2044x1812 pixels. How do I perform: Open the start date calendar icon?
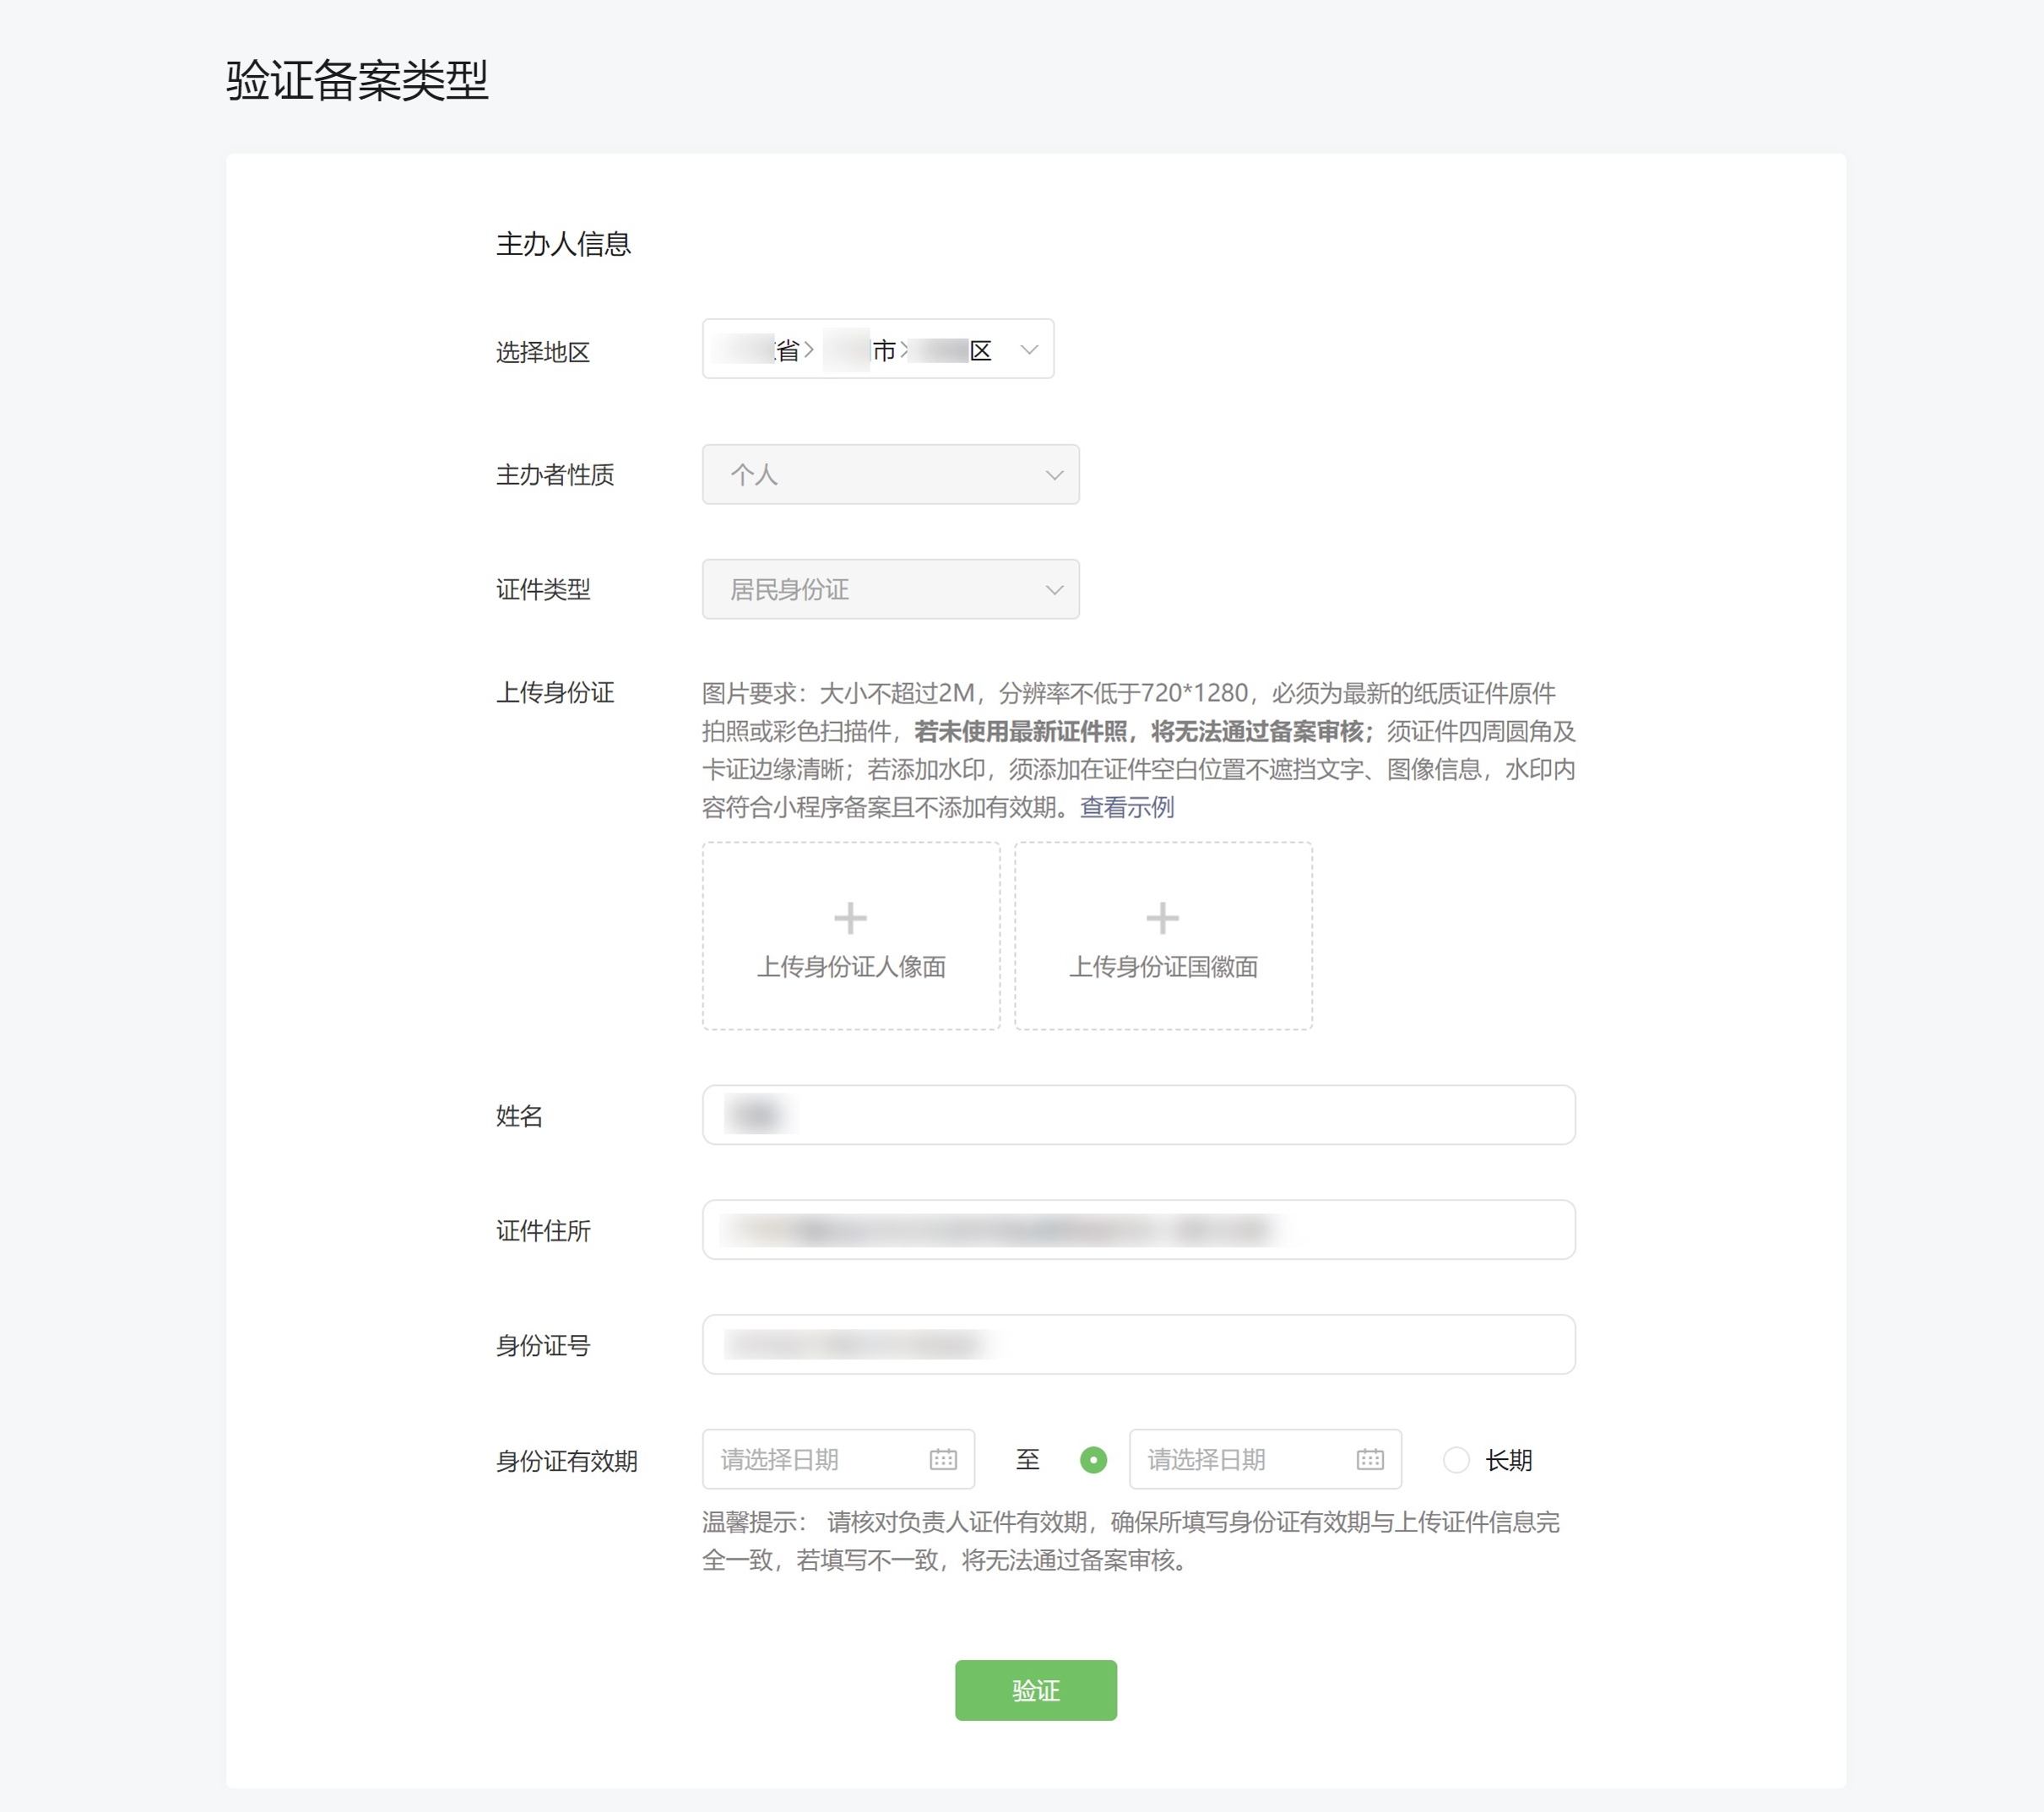pyautogui.click(x=943, y=1459)
